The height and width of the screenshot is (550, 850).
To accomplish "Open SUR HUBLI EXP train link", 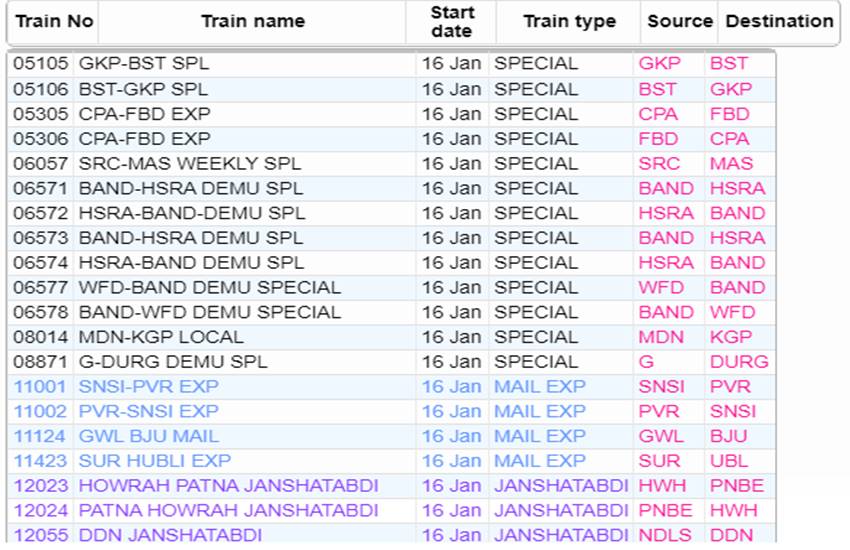I will [x=154, y=462].
